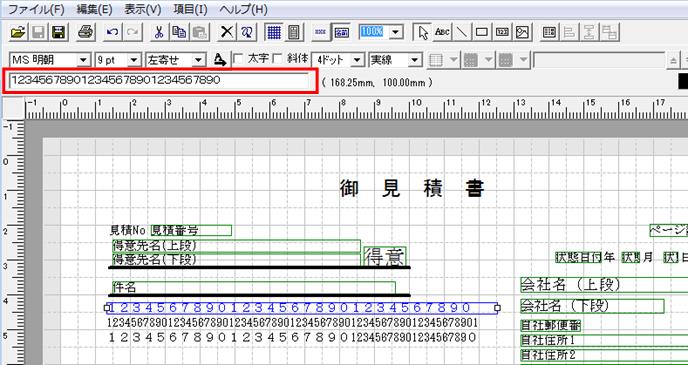
Task: Select the 自社郵便番 field
Action: [551, 326]
